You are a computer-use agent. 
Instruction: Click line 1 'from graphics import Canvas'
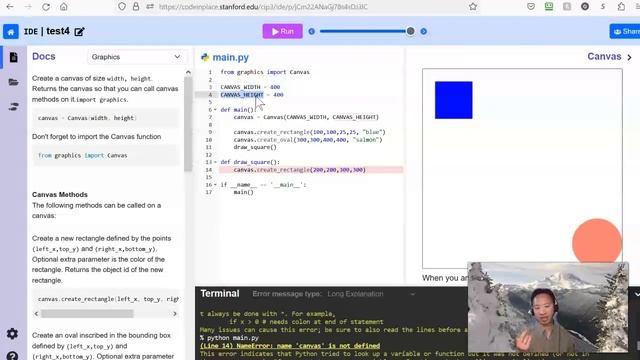pyautogui.click(x=265, y=72)
